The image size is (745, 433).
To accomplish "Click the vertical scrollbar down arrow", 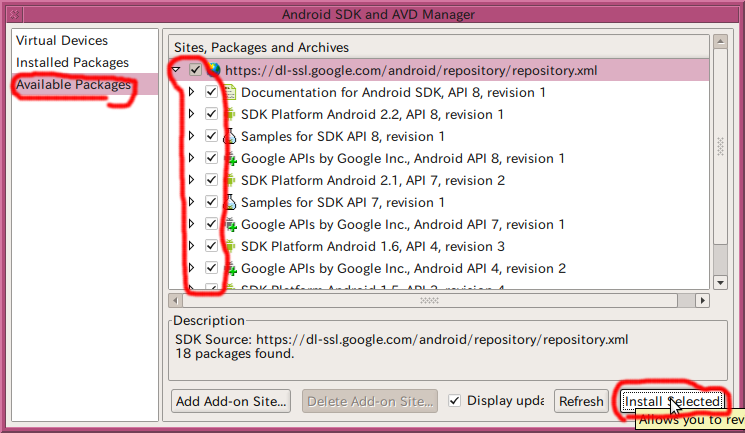I will click(x=720, y=282).
